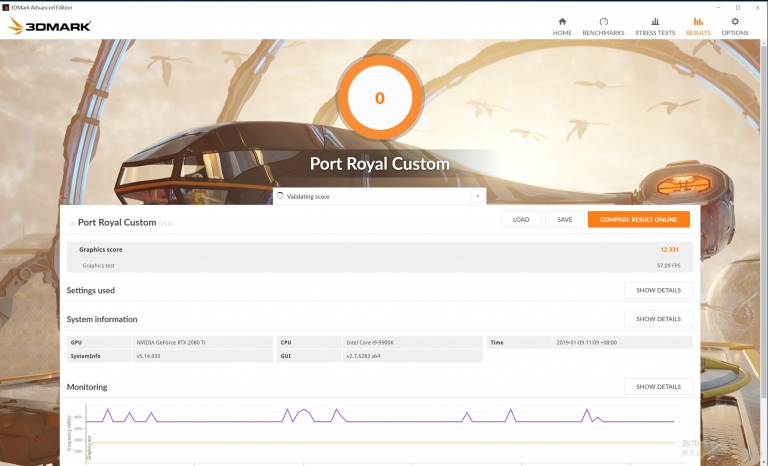Image resolution: width=768 pixels, height=466 pixels.
Task: Close the 3DMark window
Action: 757,7
